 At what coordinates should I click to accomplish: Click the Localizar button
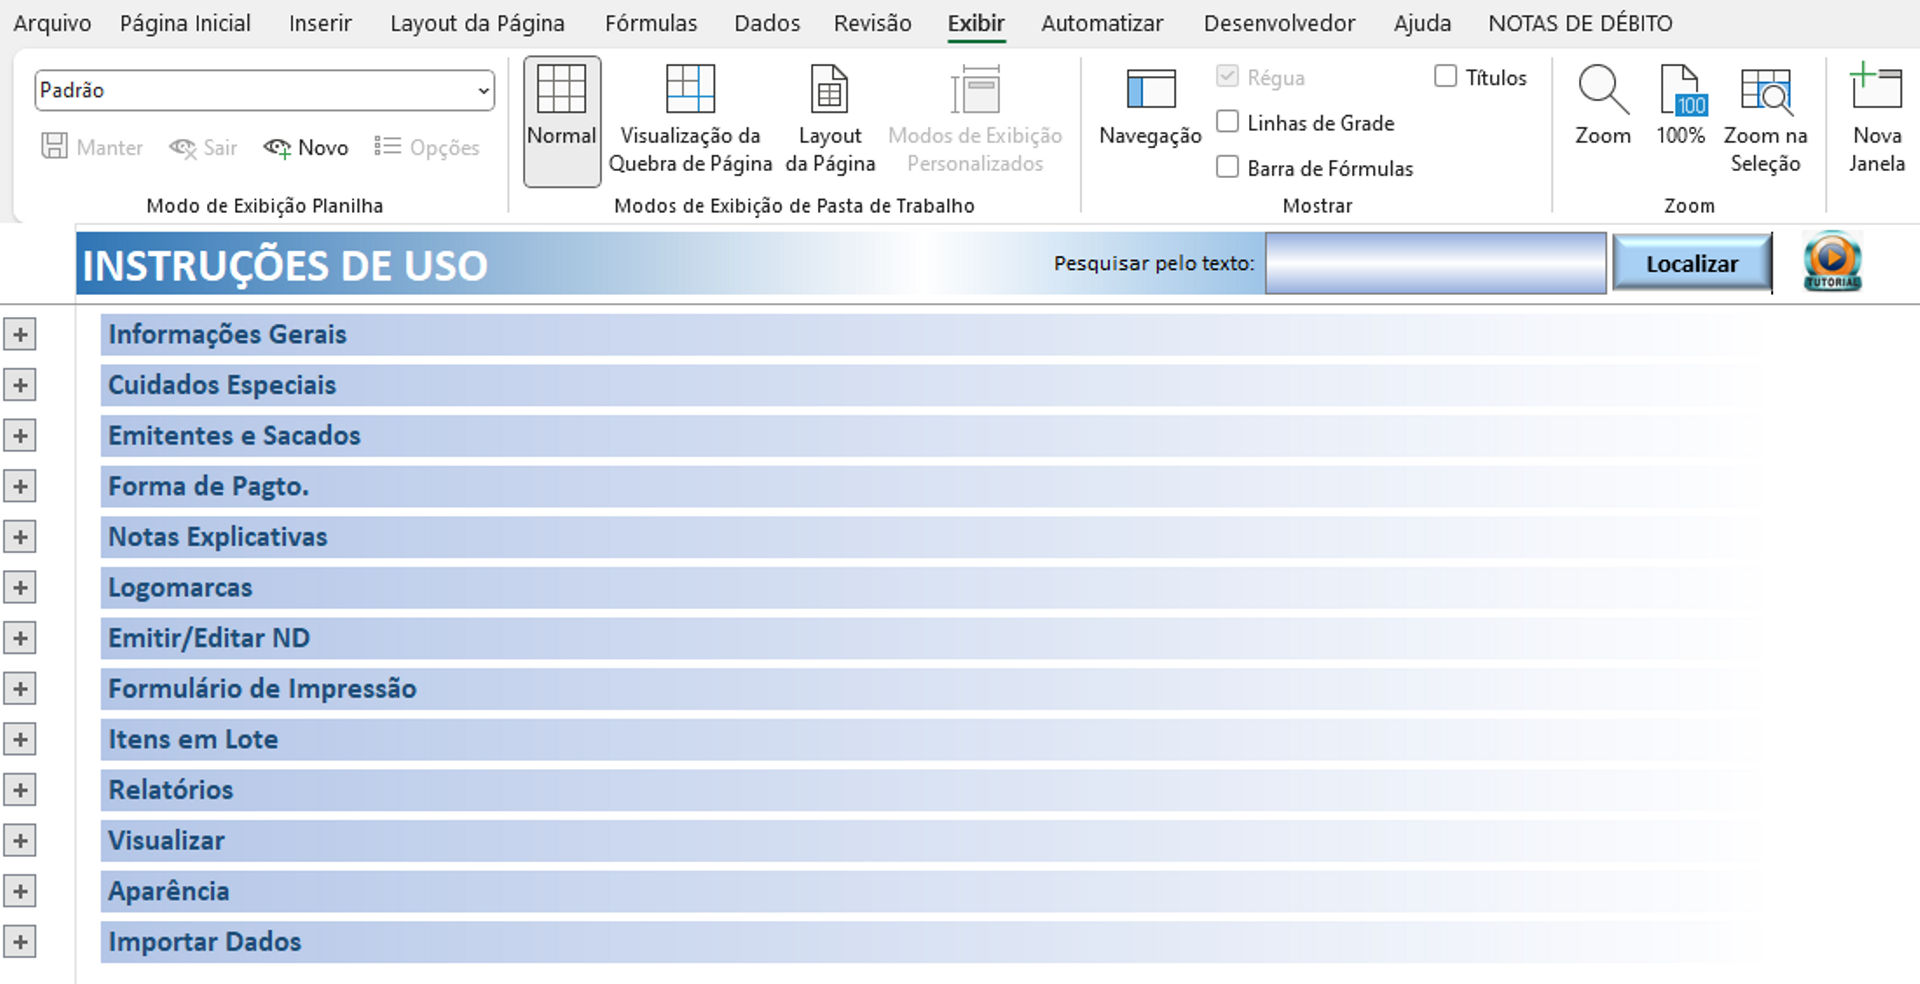click(1692, 263)
